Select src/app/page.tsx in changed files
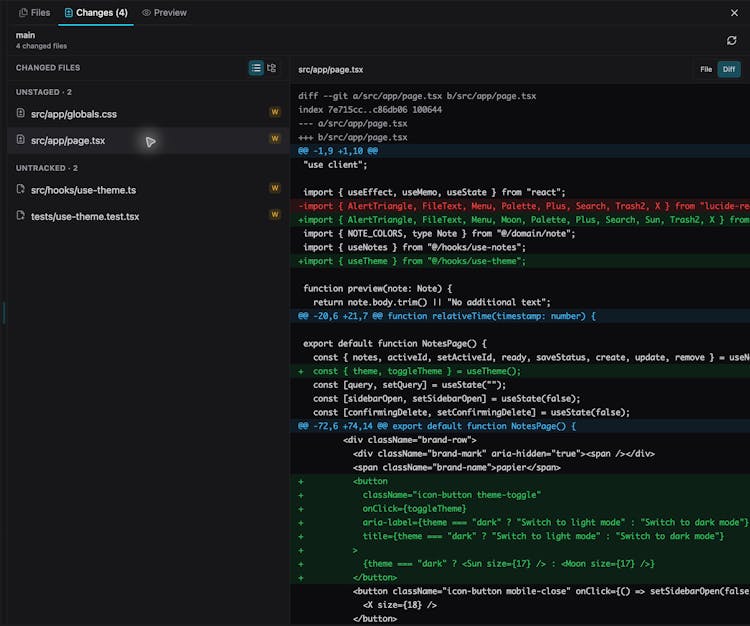The height and width of the screenshot is (626, 750). coord(148,140)
